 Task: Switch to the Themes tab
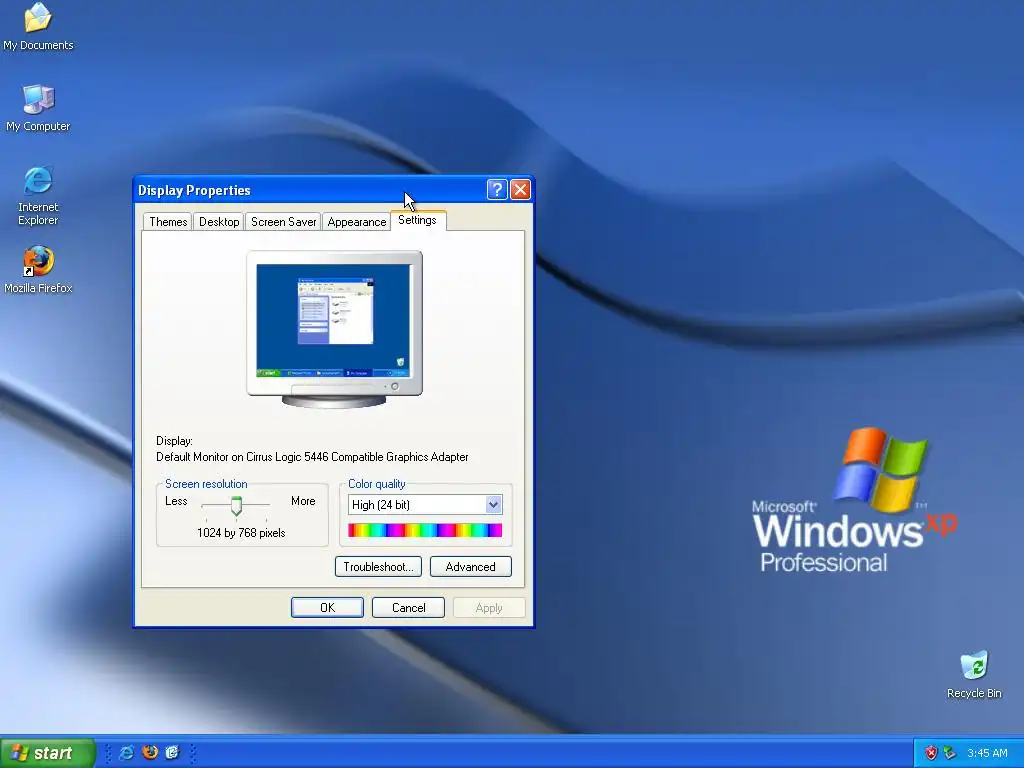[x=168, y=221]
